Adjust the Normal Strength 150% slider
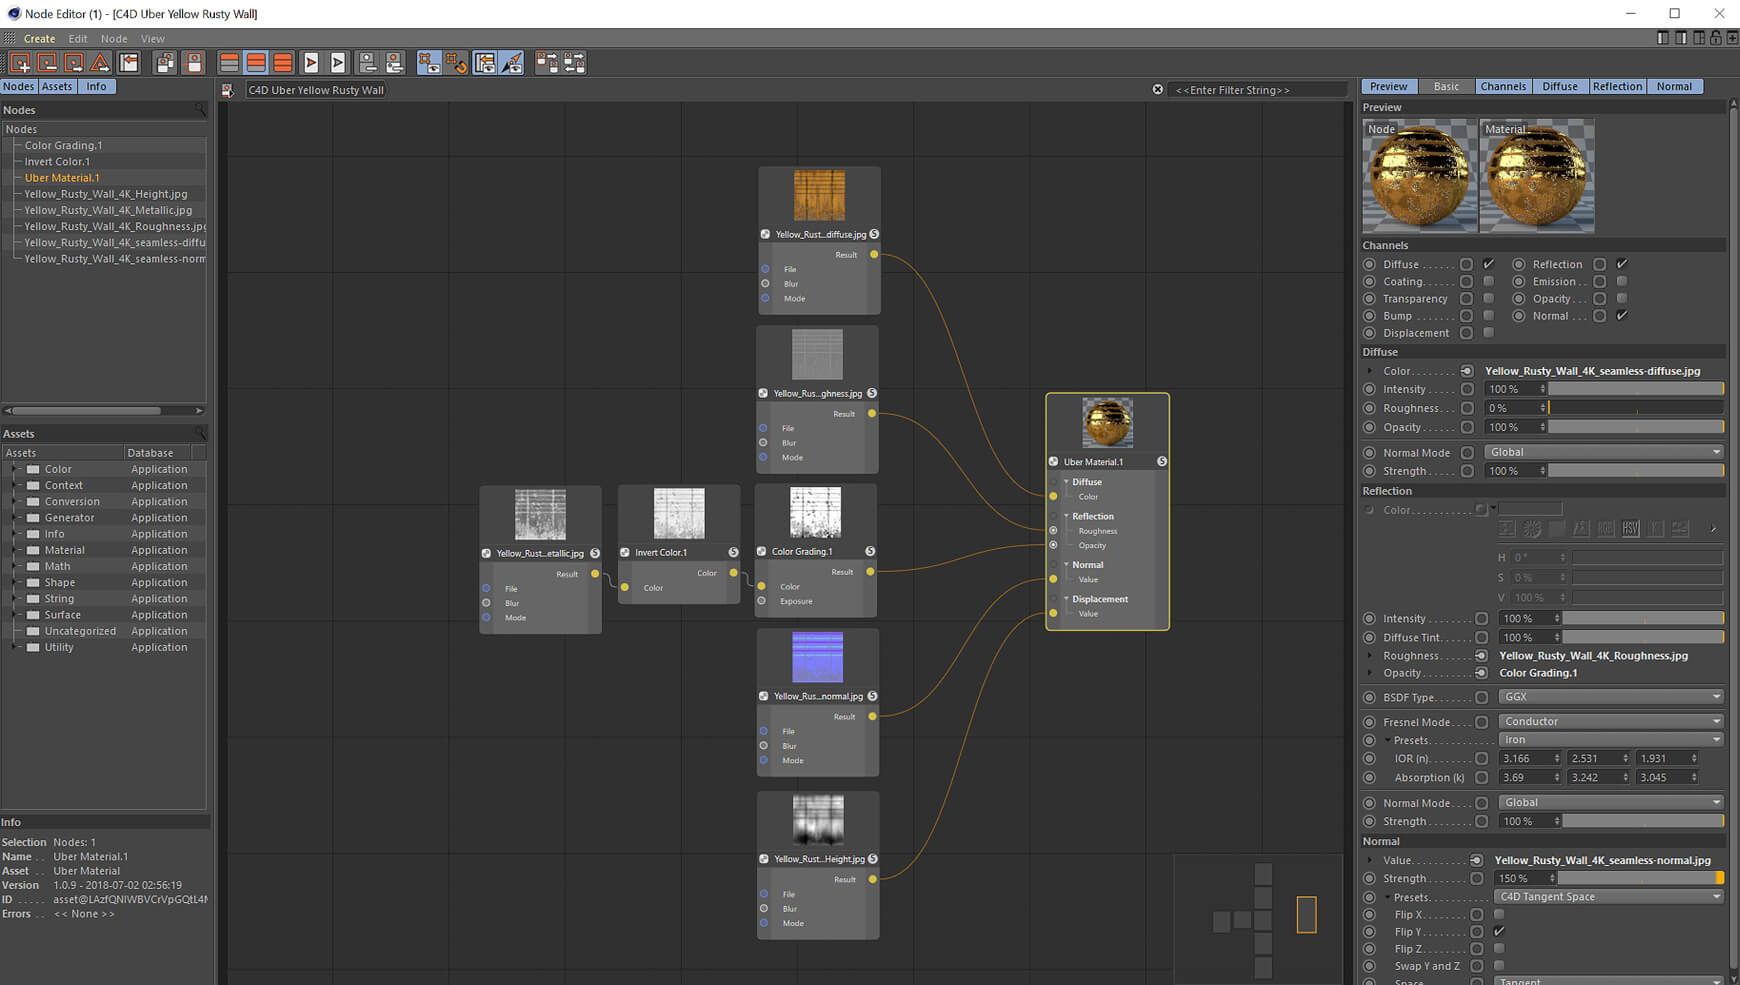The height and width of the screenshot is (985, 1740). (1641, 879)
